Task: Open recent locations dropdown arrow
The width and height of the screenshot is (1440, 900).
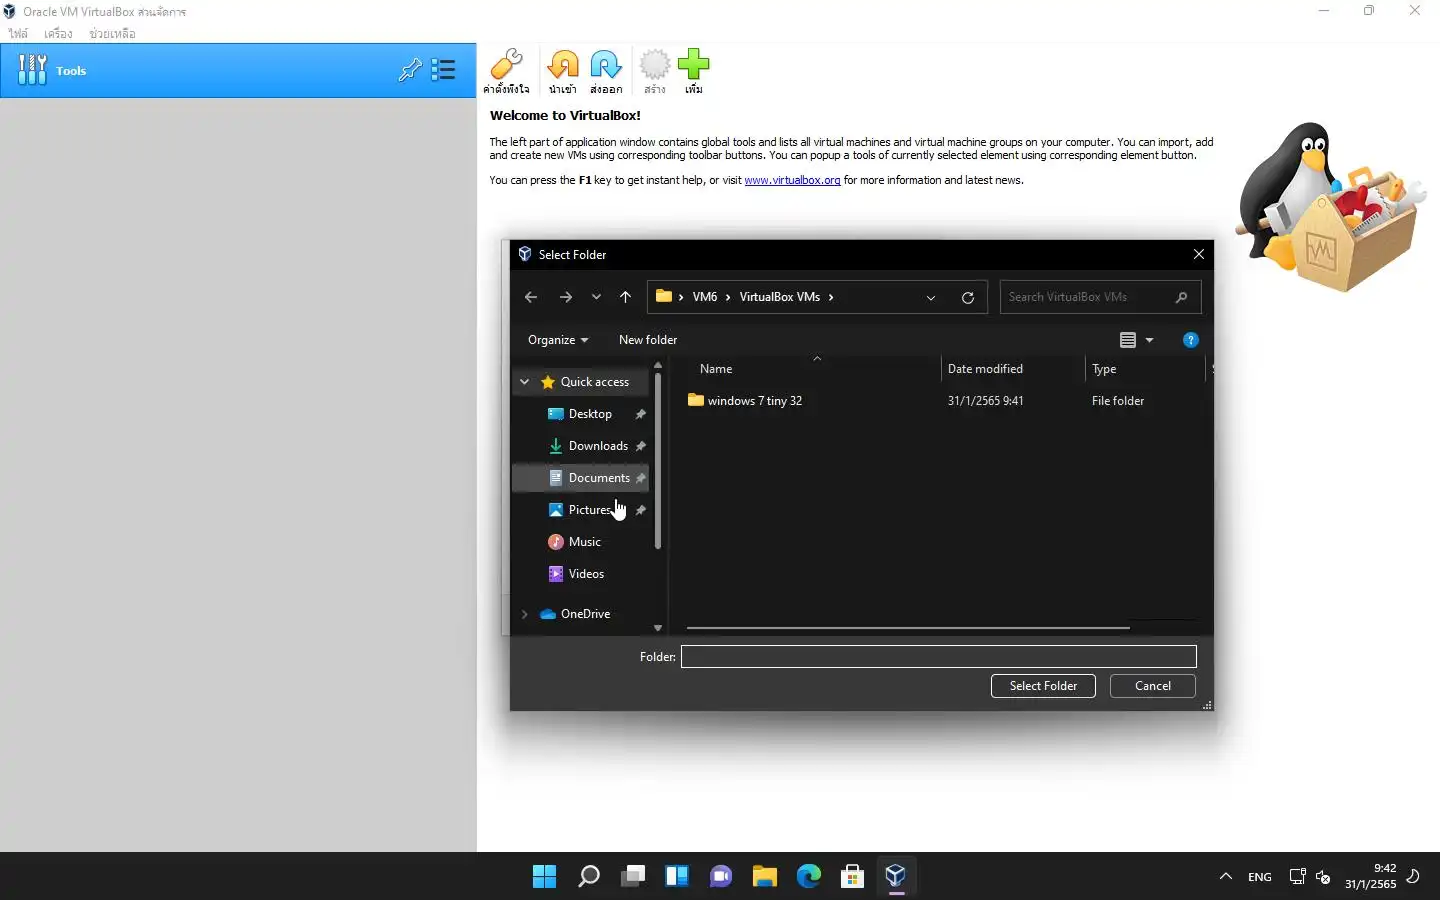Action: [596, 297]
